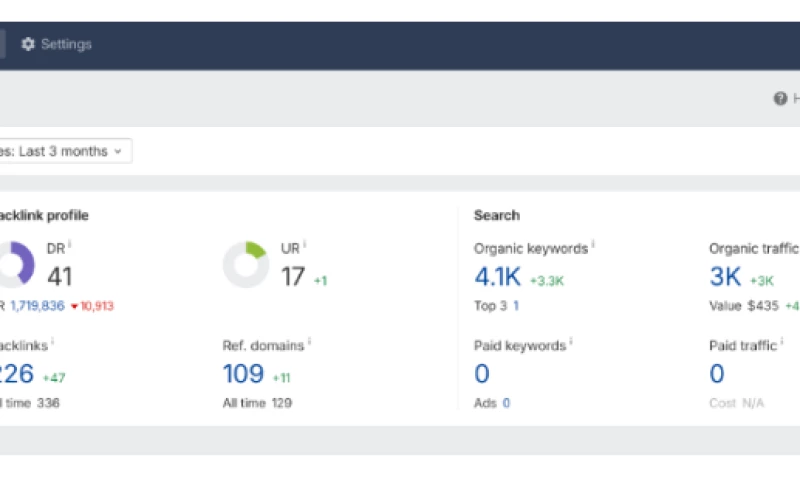Viewport: 800px width, 480px height.
Task: Click the help question mark icon
Action: (780, 98)
